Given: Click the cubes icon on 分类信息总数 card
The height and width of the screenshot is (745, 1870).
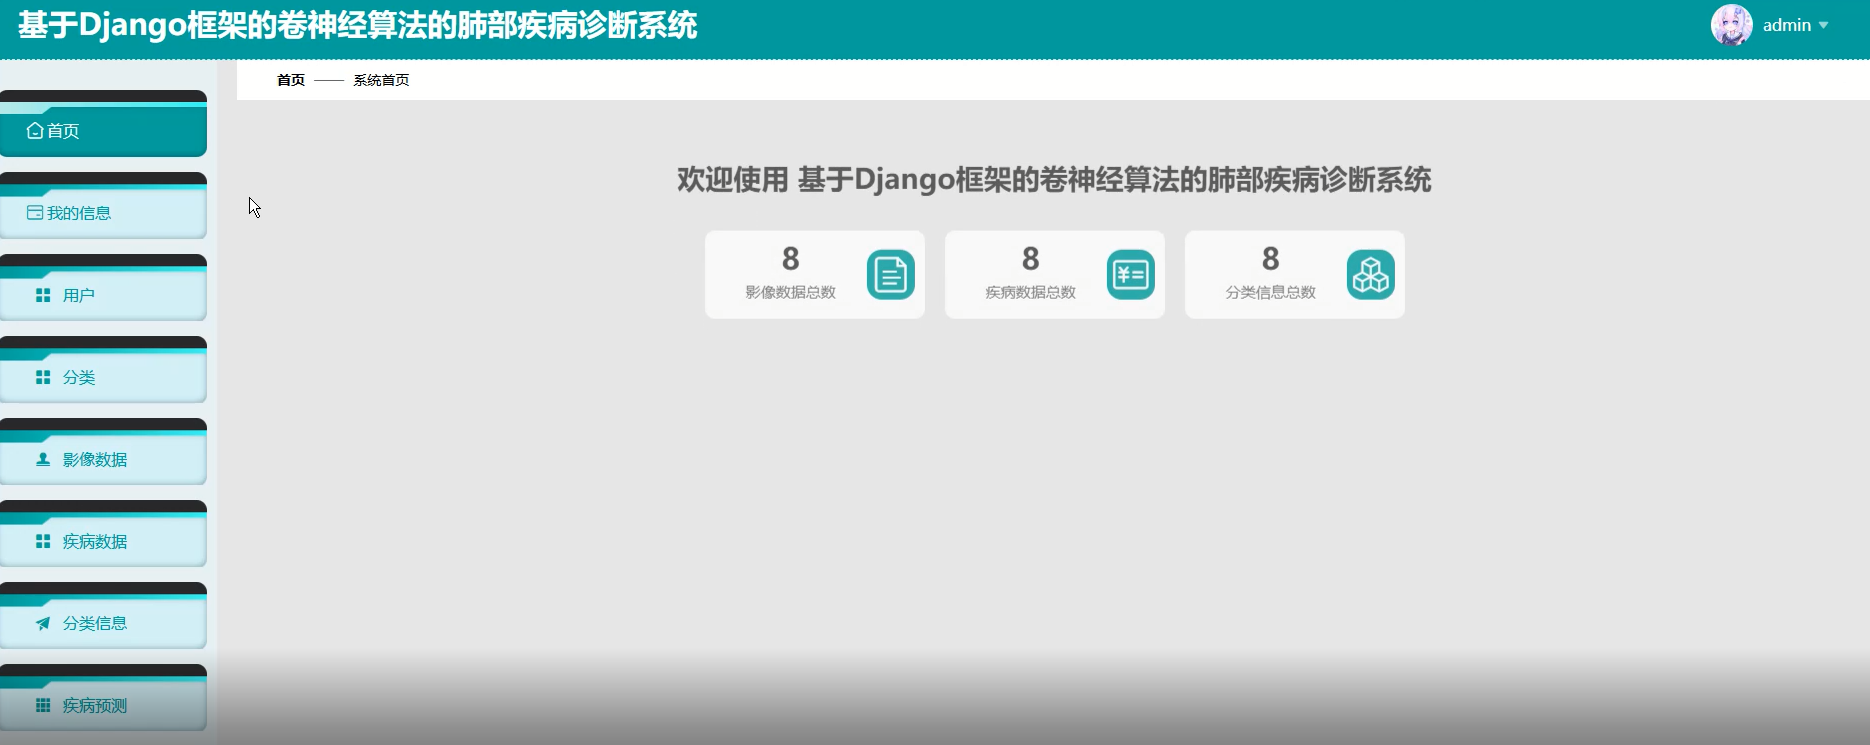Looking at the screenshot, I should pyautogui.click(x=1370, y=275).
